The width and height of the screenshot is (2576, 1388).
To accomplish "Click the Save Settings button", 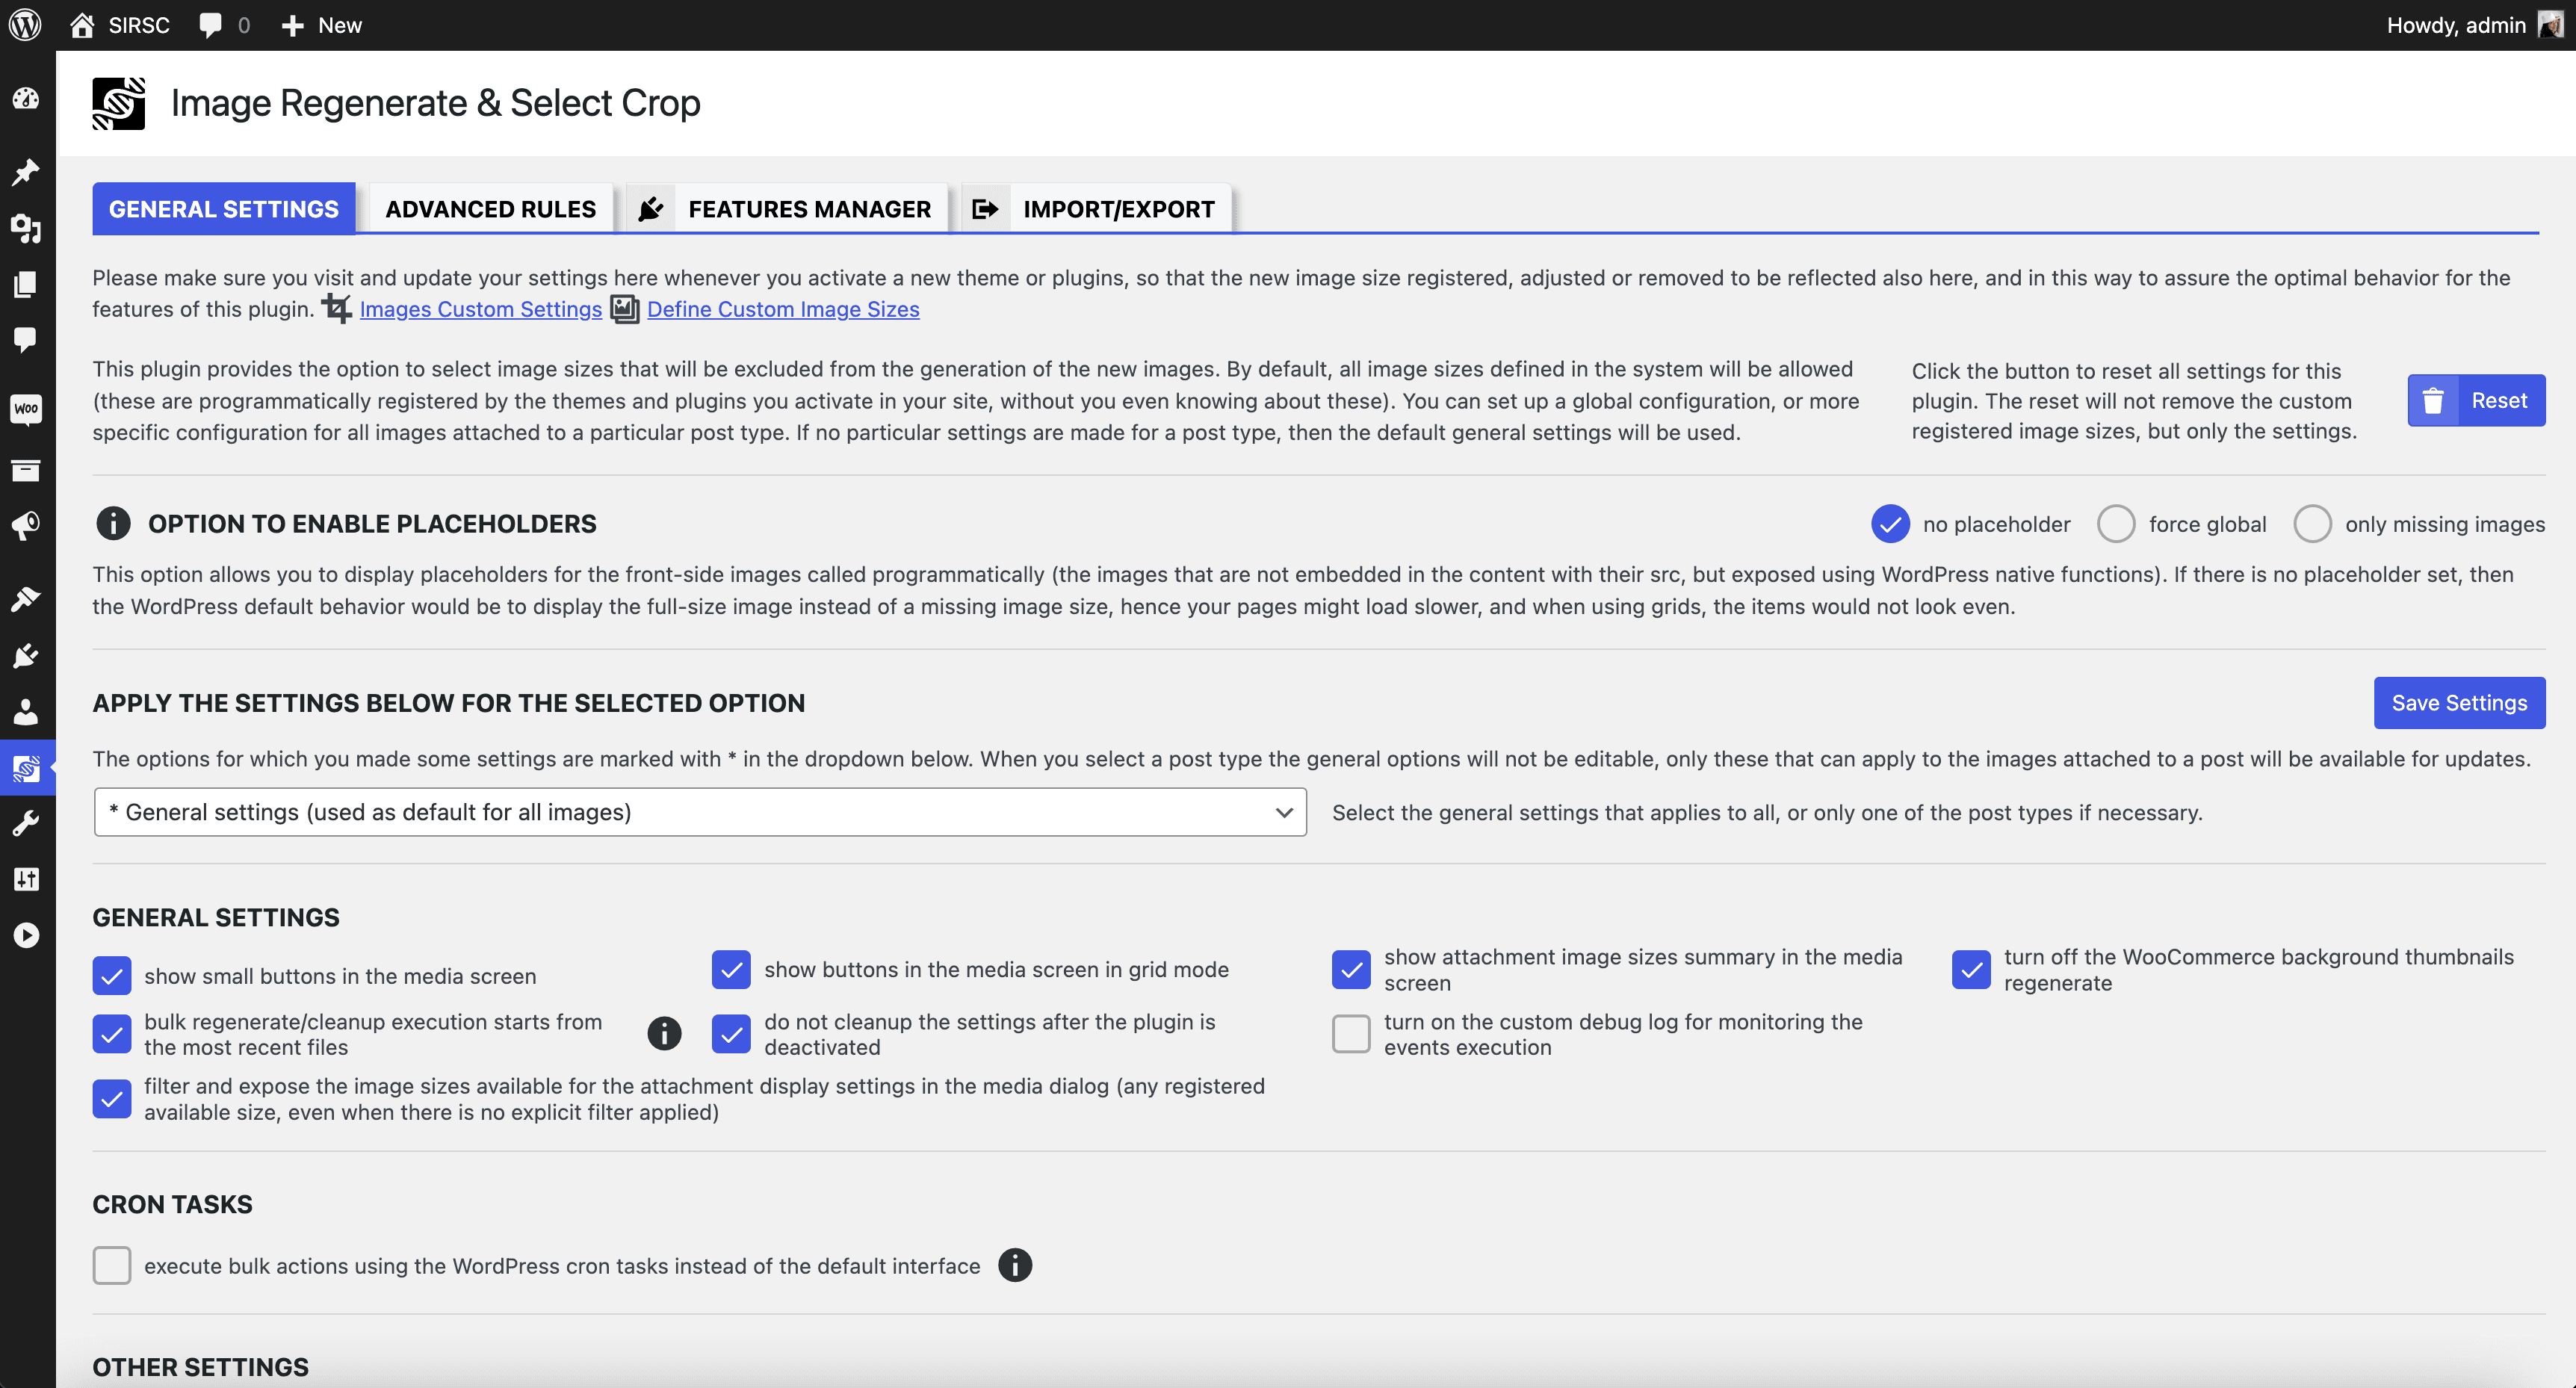I will 2456,699.
